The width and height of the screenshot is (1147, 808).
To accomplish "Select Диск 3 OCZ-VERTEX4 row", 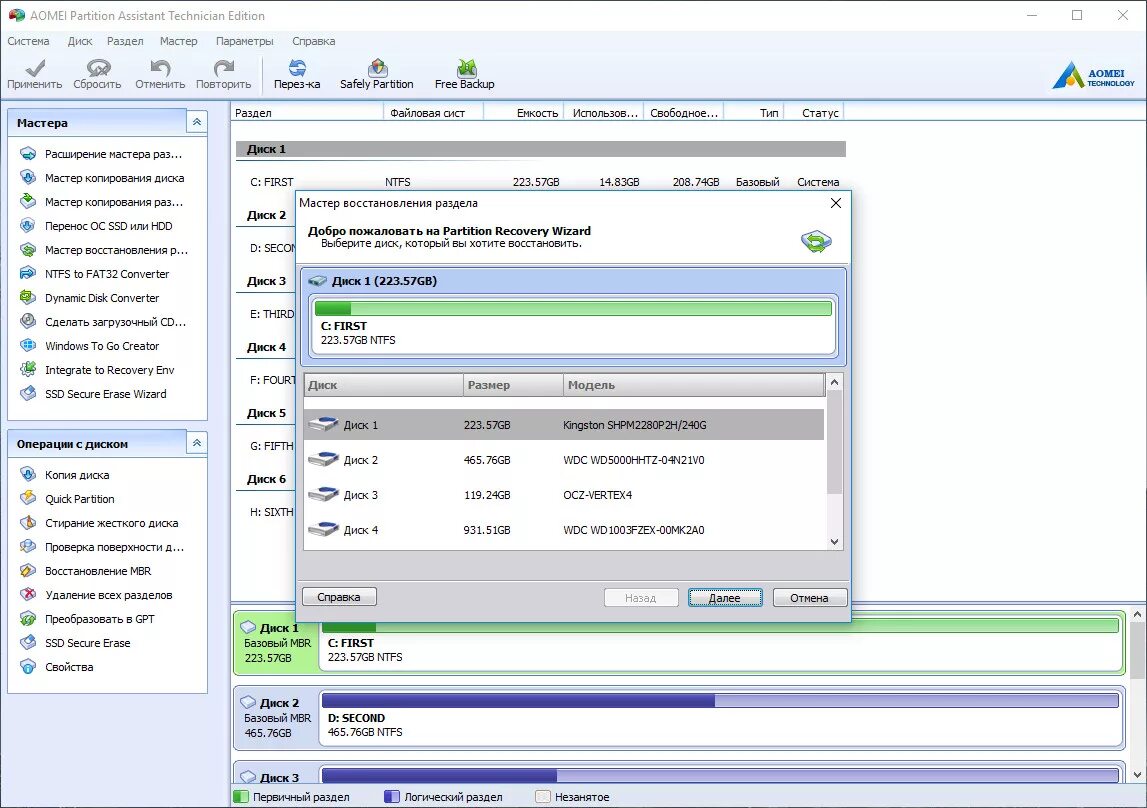I will (564, 495).
